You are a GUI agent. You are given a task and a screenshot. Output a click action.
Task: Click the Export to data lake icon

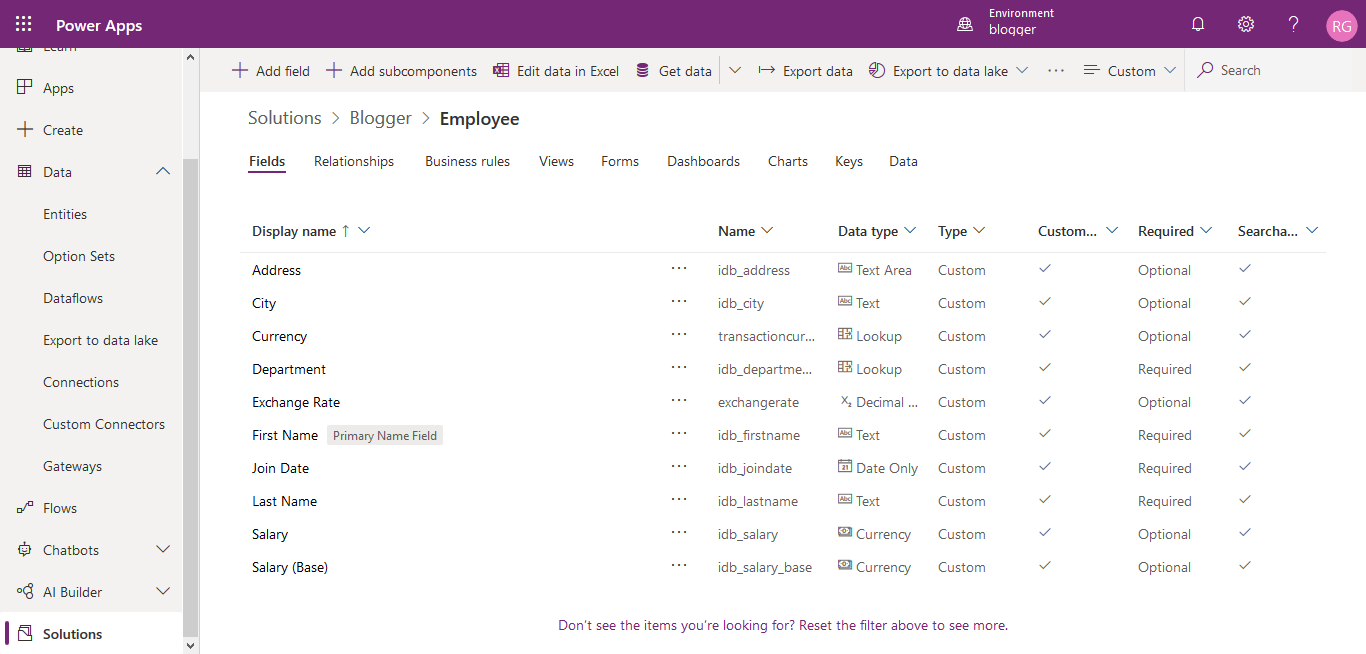pyautogui.click(x=877, y=71)
